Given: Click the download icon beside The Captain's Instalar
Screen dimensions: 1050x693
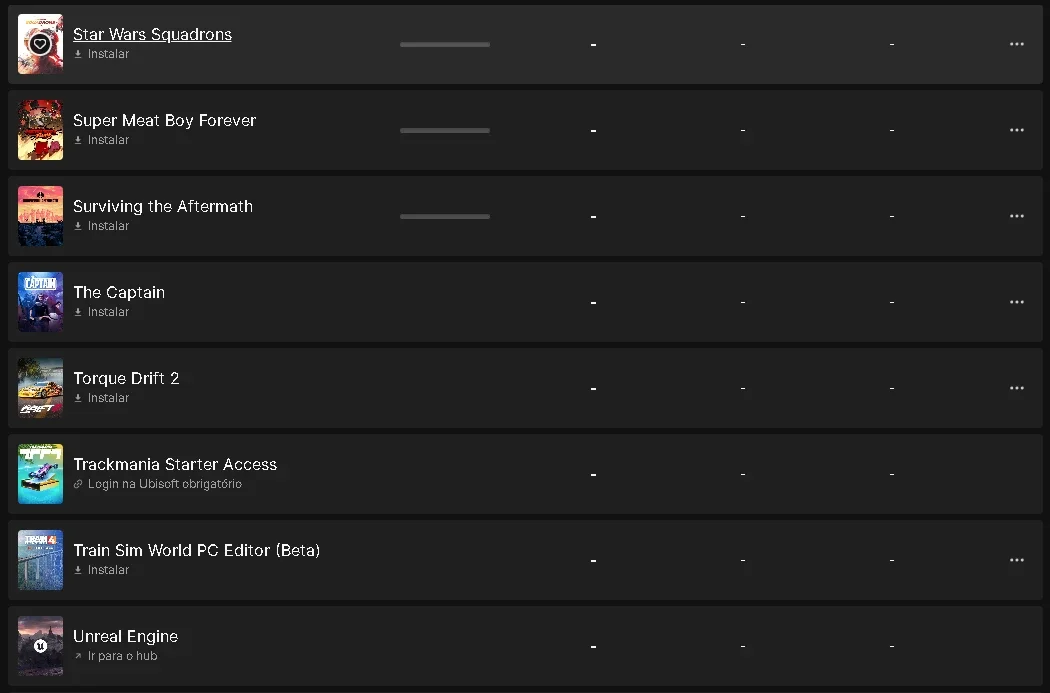Looking at the screenshot, I should [x=78, y=312].
